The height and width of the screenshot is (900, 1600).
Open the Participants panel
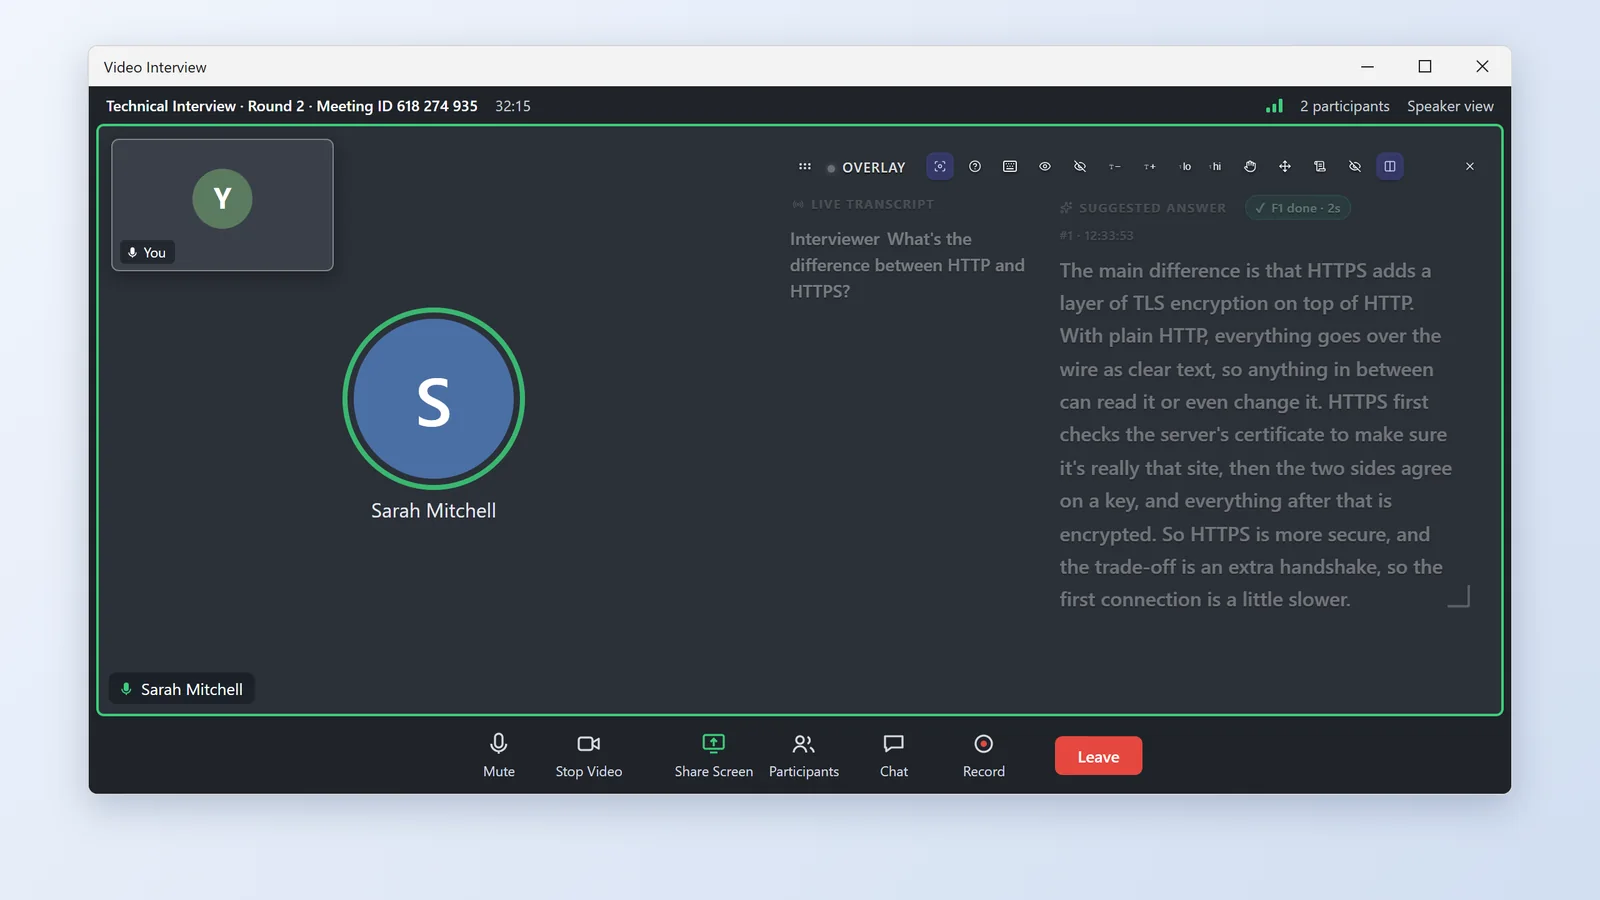[804, 755]
